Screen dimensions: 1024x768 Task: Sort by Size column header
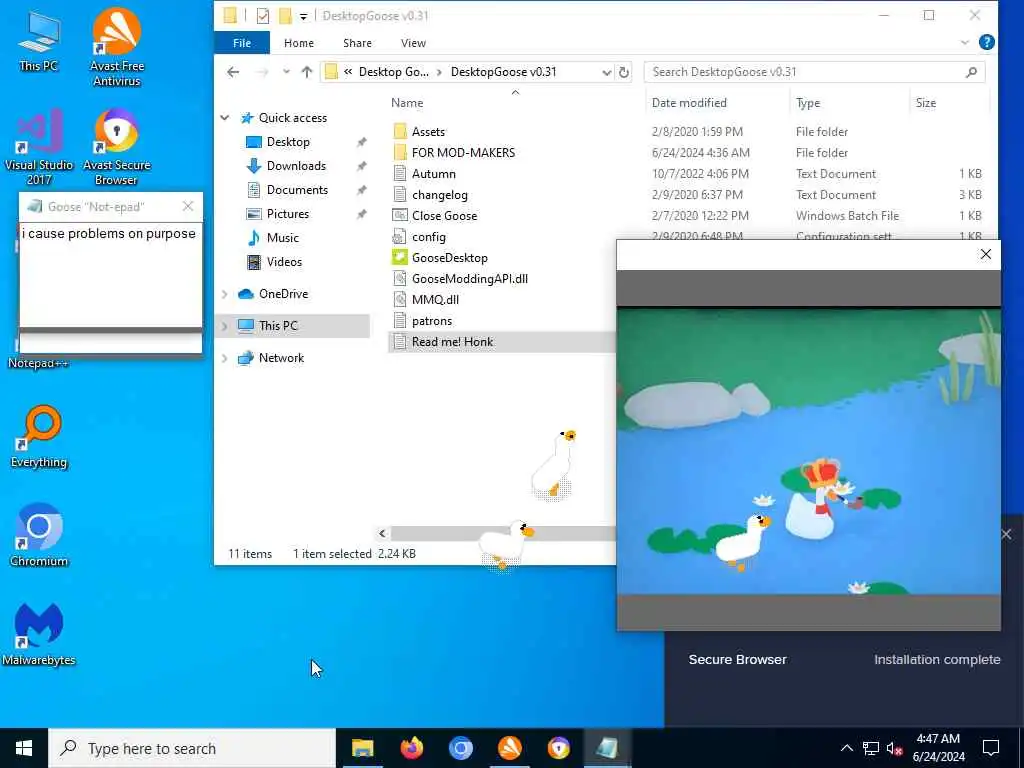(x=925, y=103)
